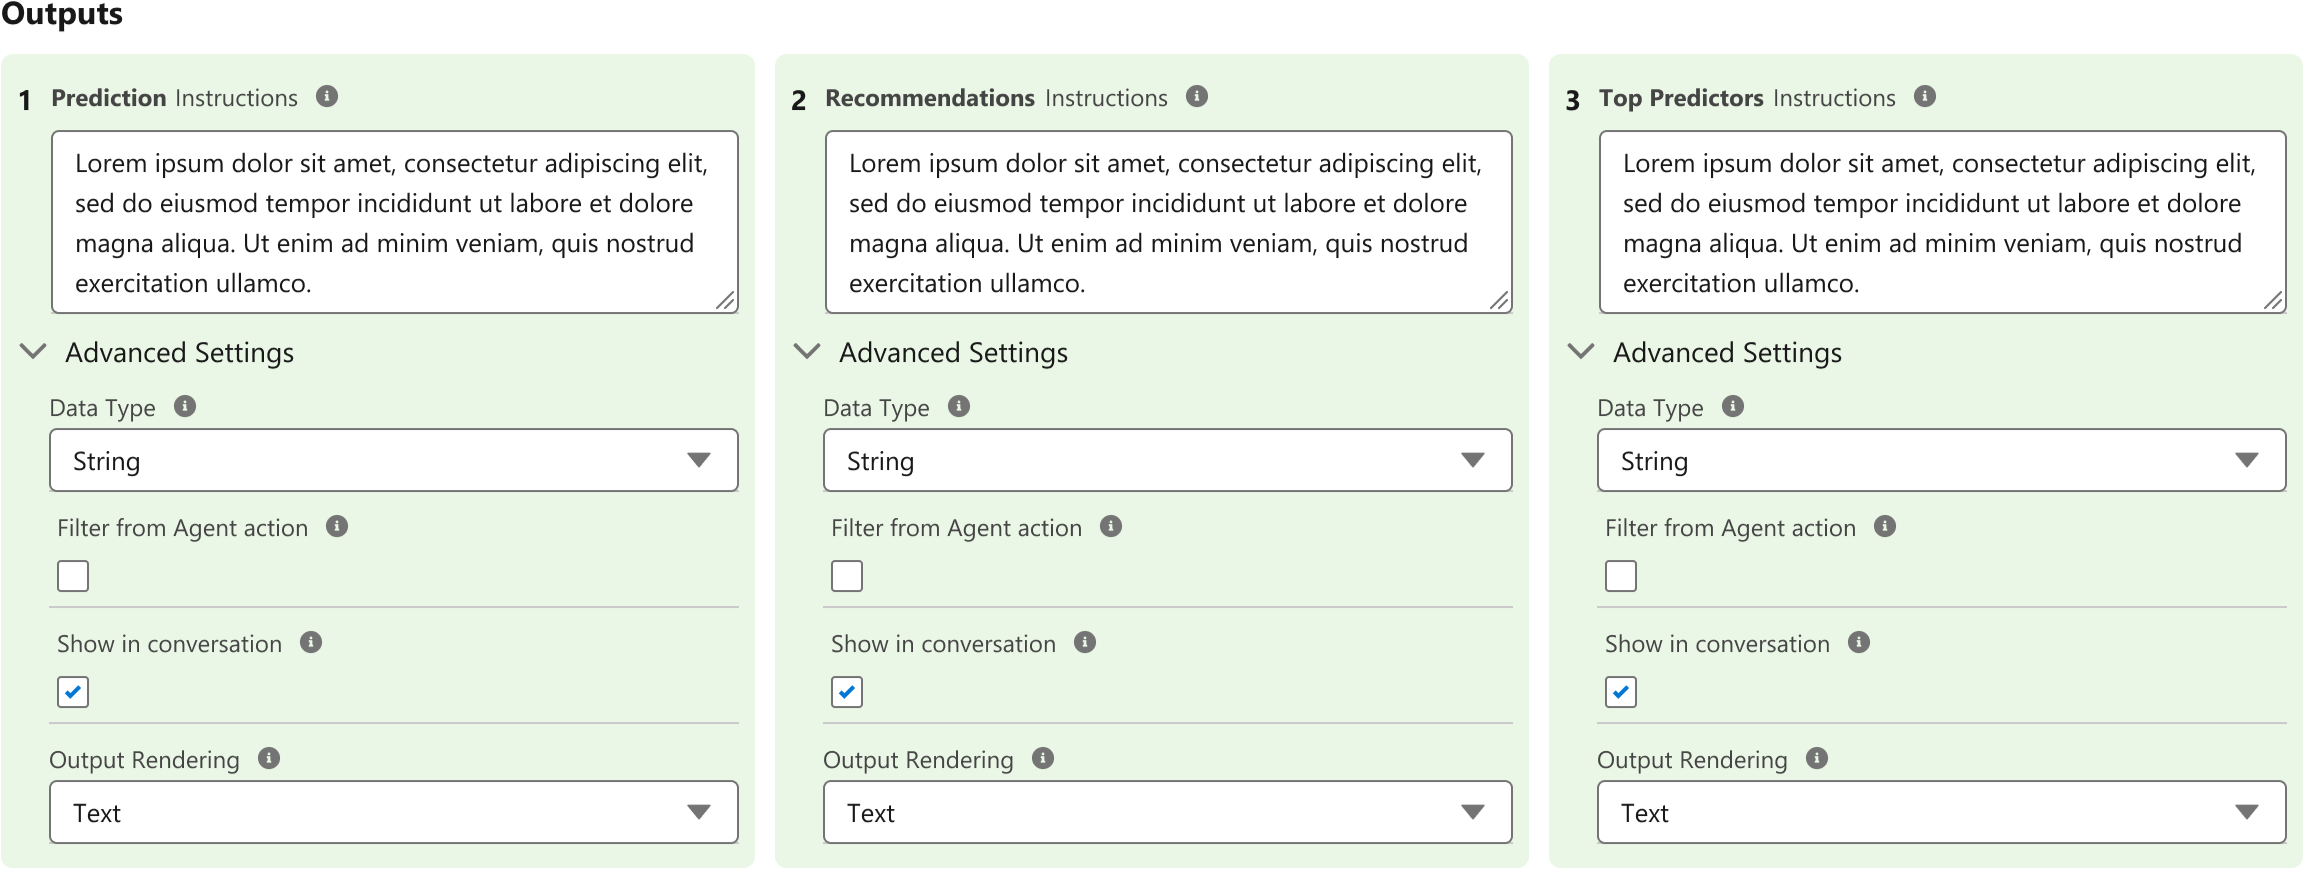Click Output Rendering info icon in Prediction card
The width and height of the screenshot is (2303, 870).
pyautogui.click(x=269, y=759)
